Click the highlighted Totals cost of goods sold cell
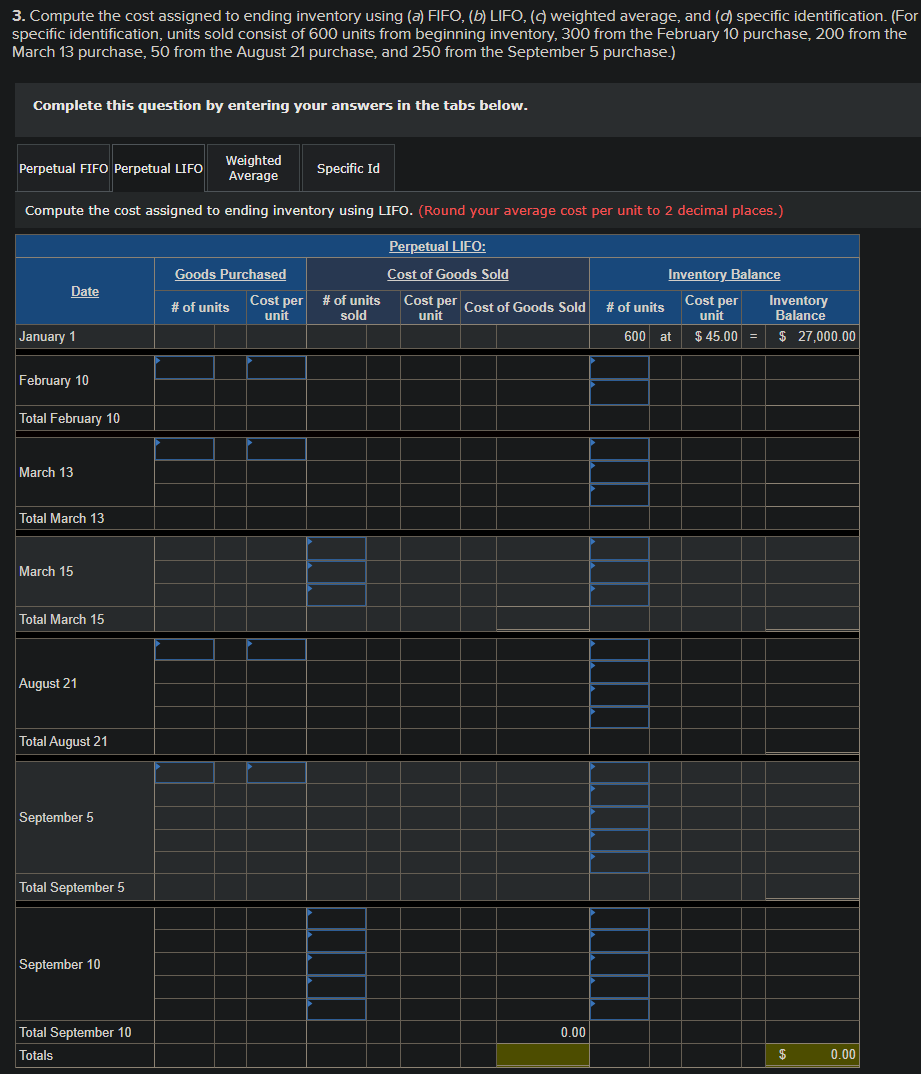The height and width of the screenshot is (1074, 921). 542,1055
